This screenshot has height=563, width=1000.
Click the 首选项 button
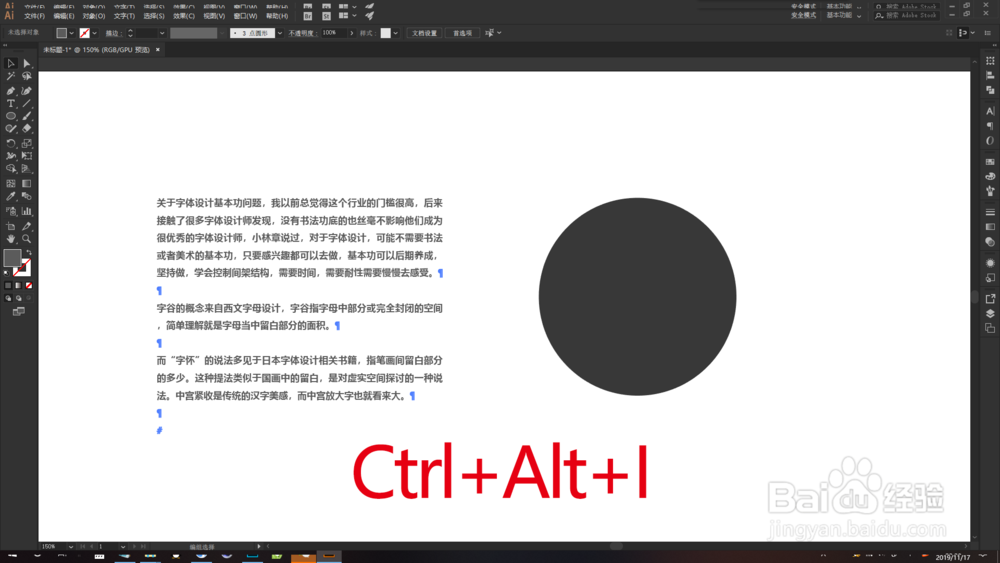click(462, 33)
